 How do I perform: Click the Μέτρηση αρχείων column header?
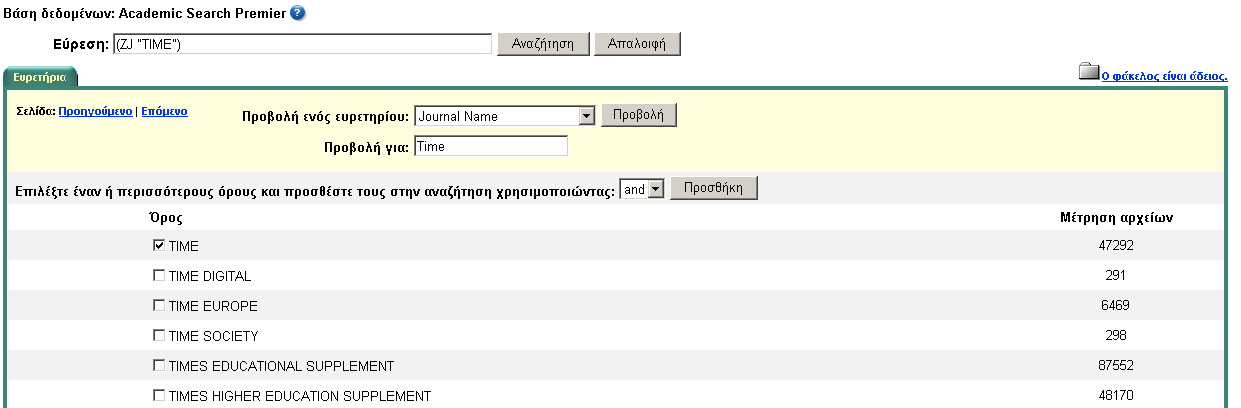(1116, 217)
